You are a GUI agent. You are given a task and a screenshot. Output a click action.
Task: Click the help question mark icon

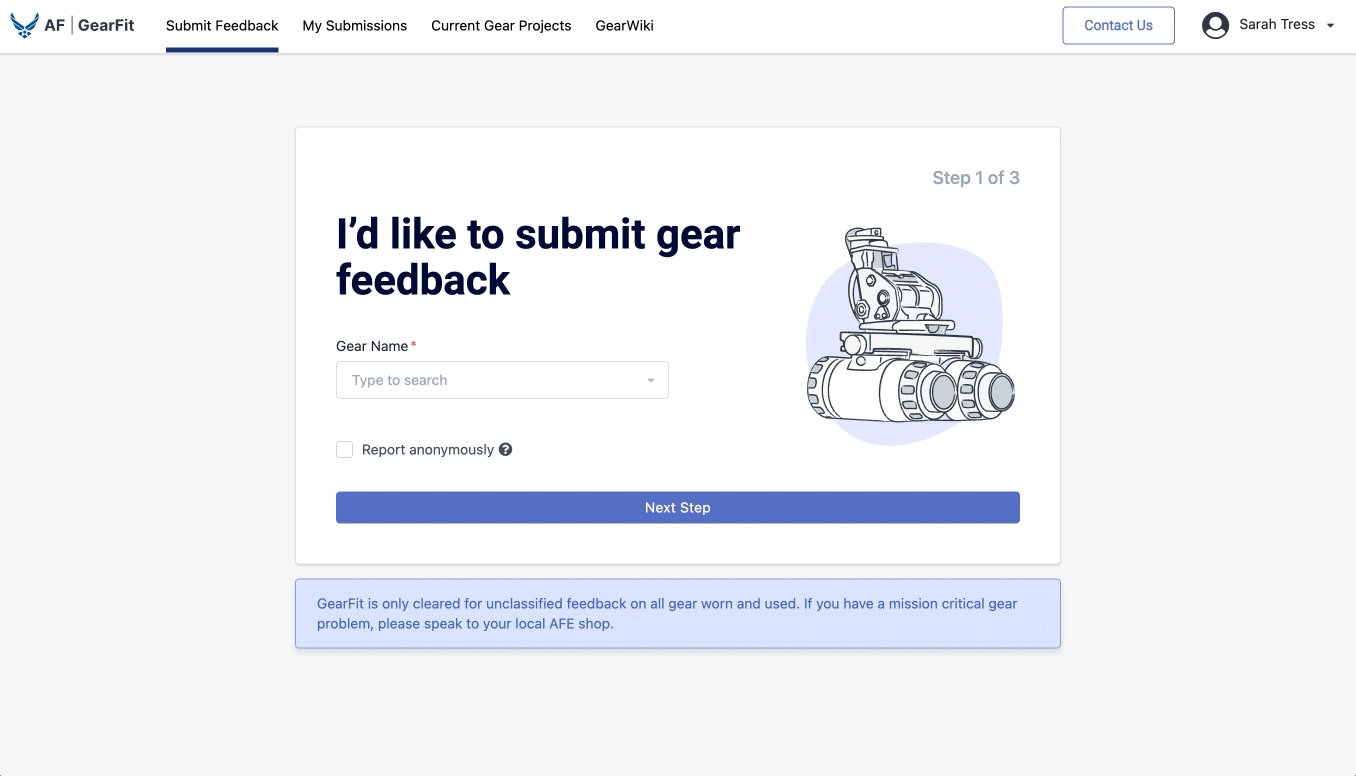click(506, 450)
